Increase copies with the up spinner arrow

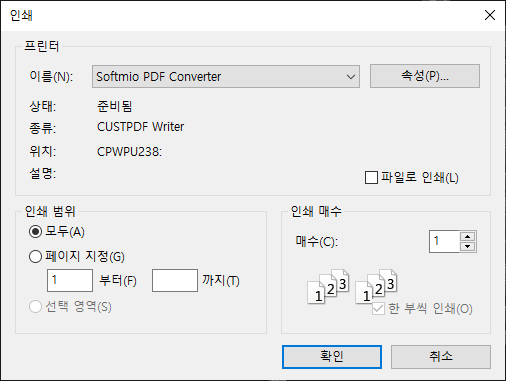coord(468,236)
